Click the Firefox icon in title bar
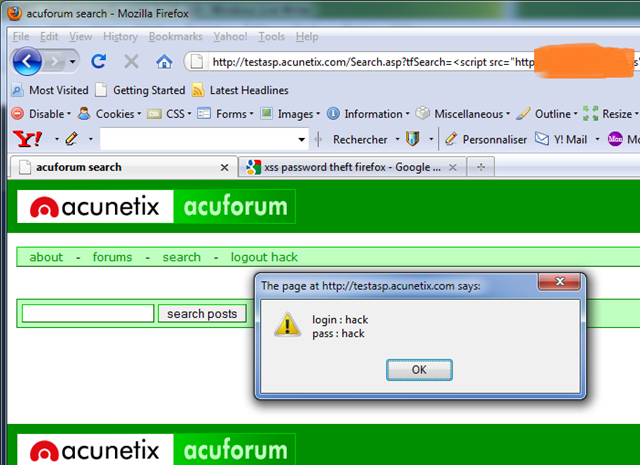The height and width of the screenshot is (465, 640). tap(14, 13)
